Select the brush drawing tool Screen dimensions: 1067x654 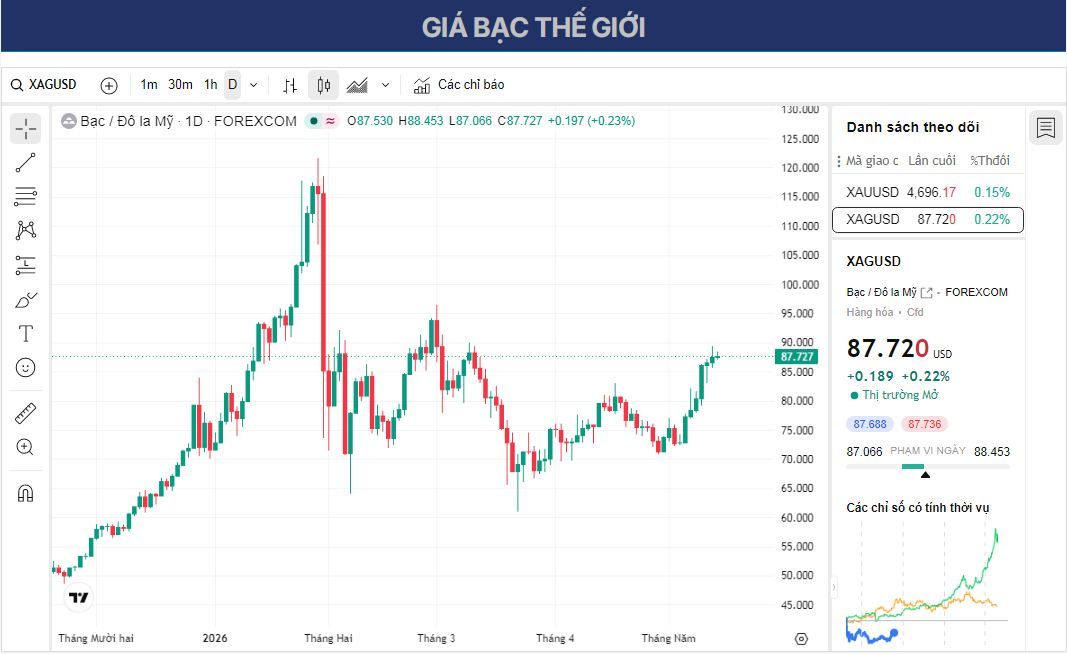(x=25, y=299)
